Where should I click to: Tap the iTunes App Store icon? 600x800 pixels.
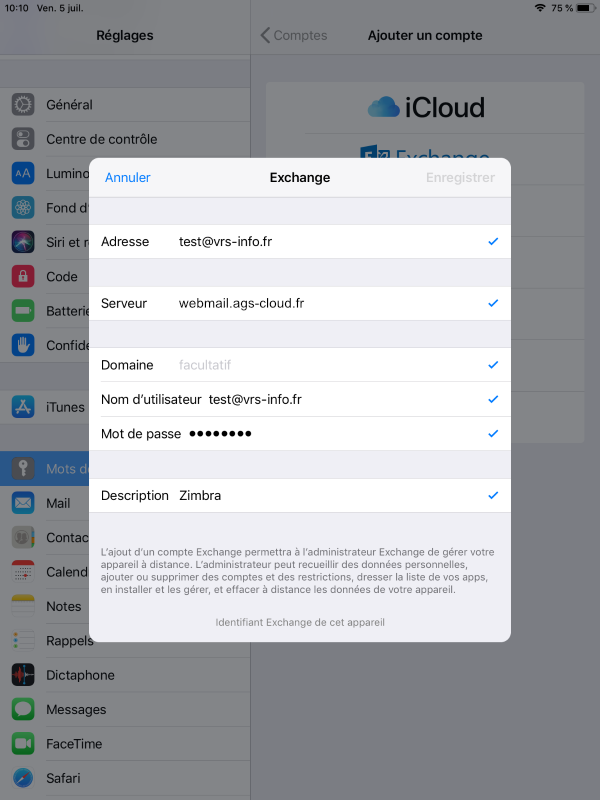(23, 407)
